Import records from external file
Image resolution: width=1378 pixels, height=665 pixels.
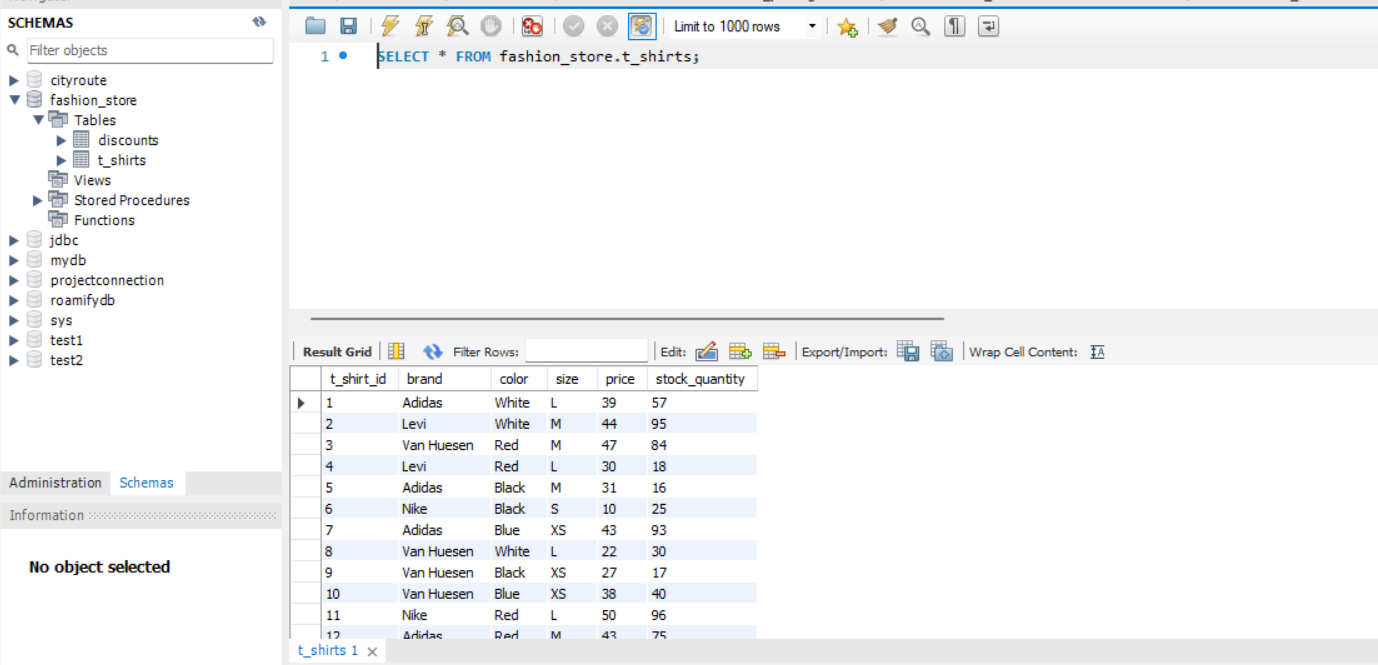(x=942, y=351)
